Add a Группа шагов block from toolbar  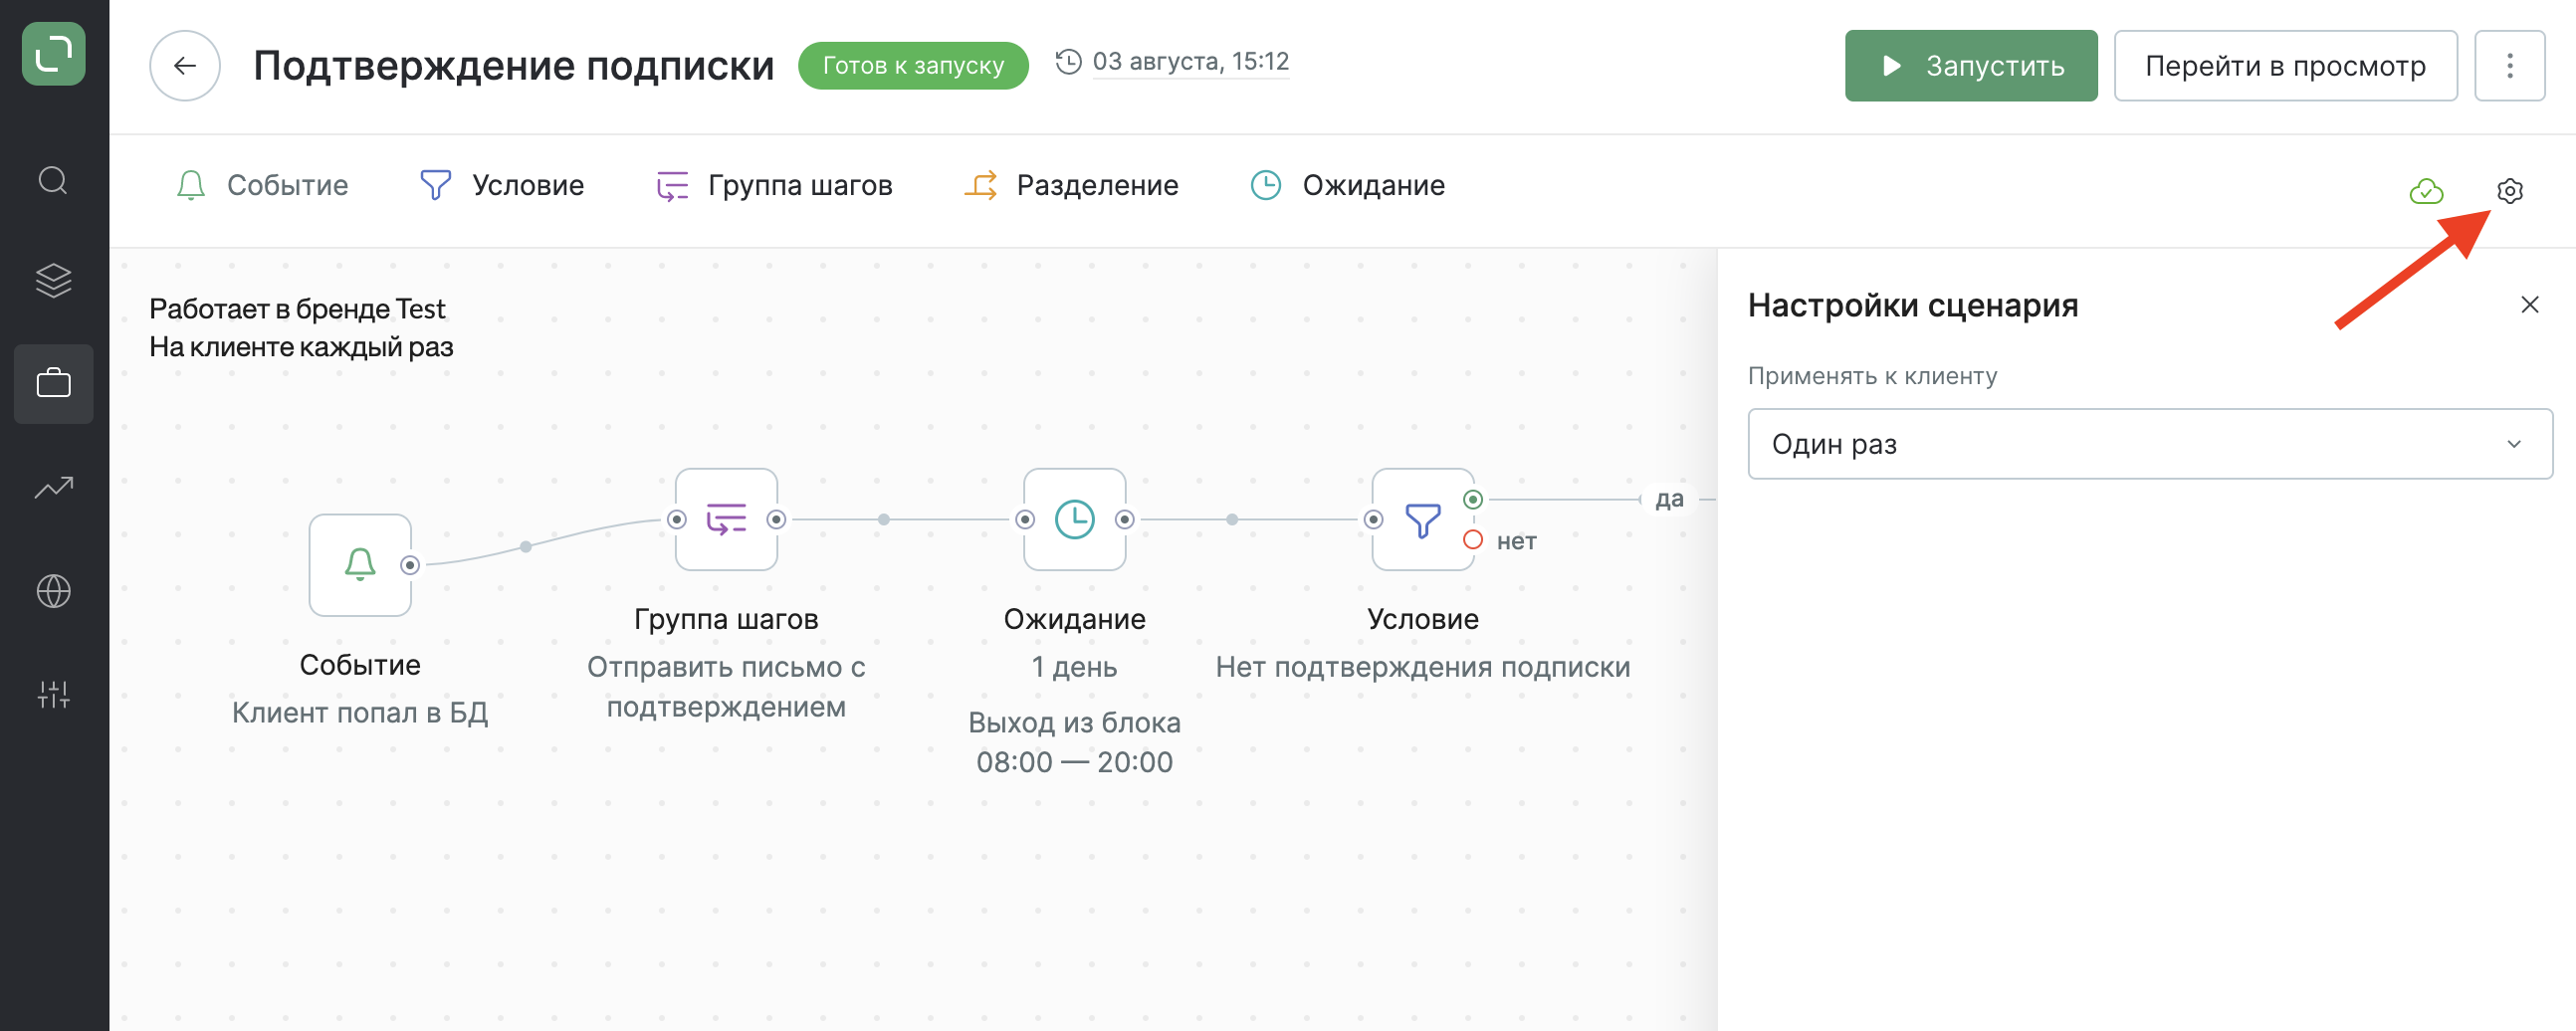(774, 185)
